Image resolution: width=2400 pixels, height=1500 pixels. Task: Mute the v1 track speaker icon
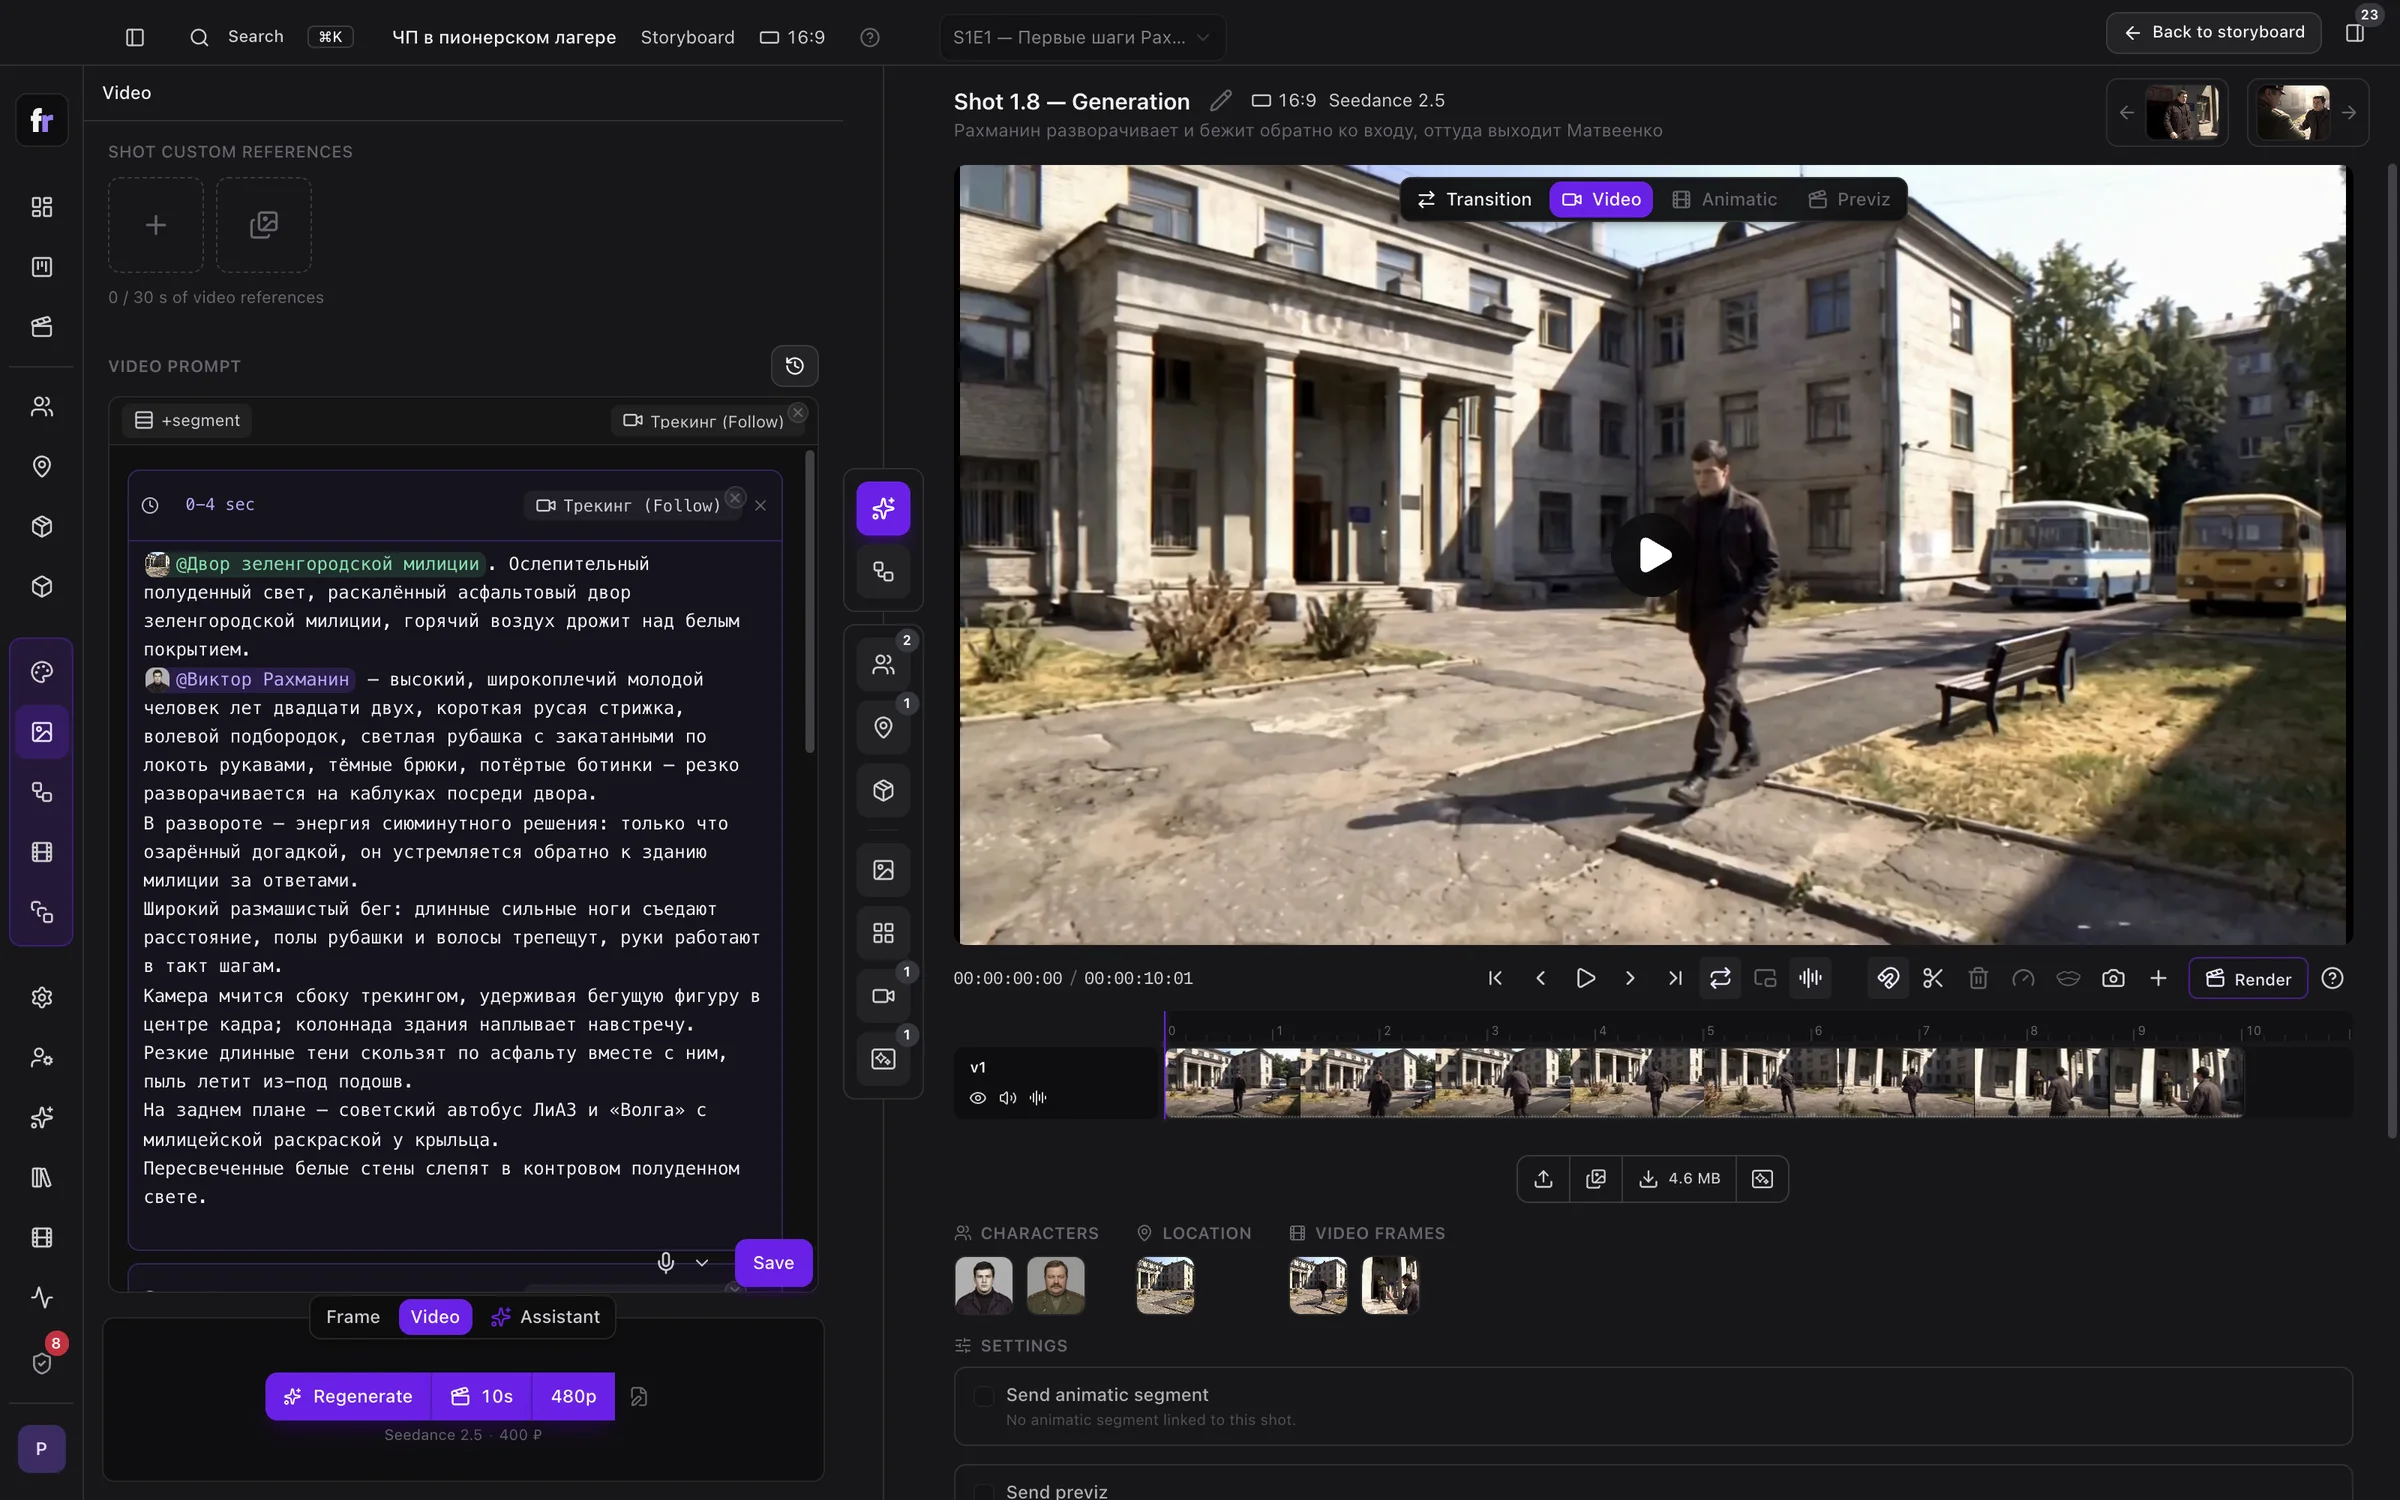[x=1007, y=1098]
